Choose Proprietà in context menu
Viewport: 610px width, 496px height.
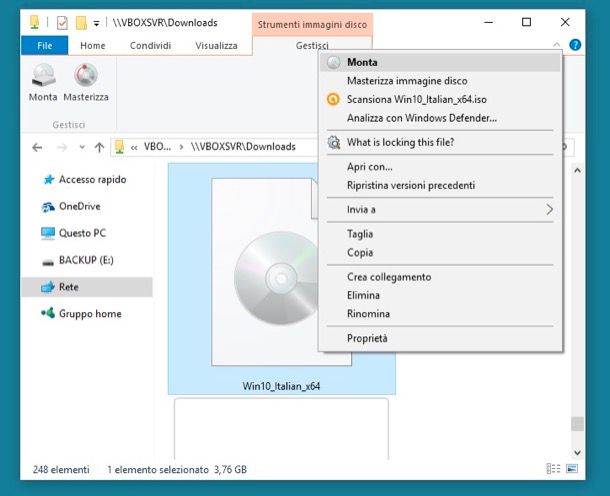click(440, 338)
